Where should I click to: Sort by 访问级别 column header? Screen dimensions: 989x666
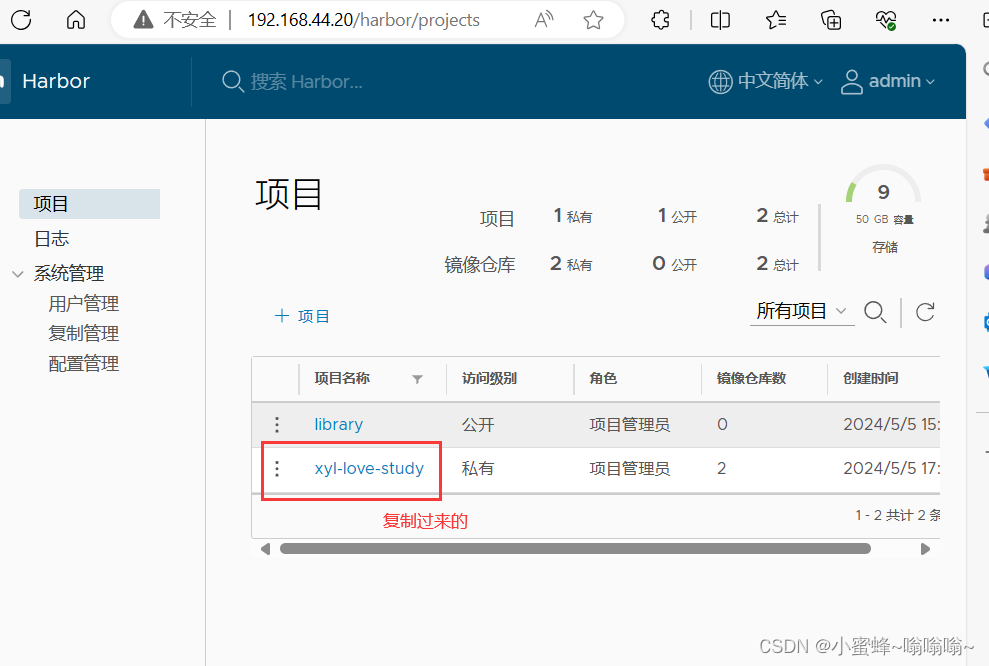[x=489, y=378]
